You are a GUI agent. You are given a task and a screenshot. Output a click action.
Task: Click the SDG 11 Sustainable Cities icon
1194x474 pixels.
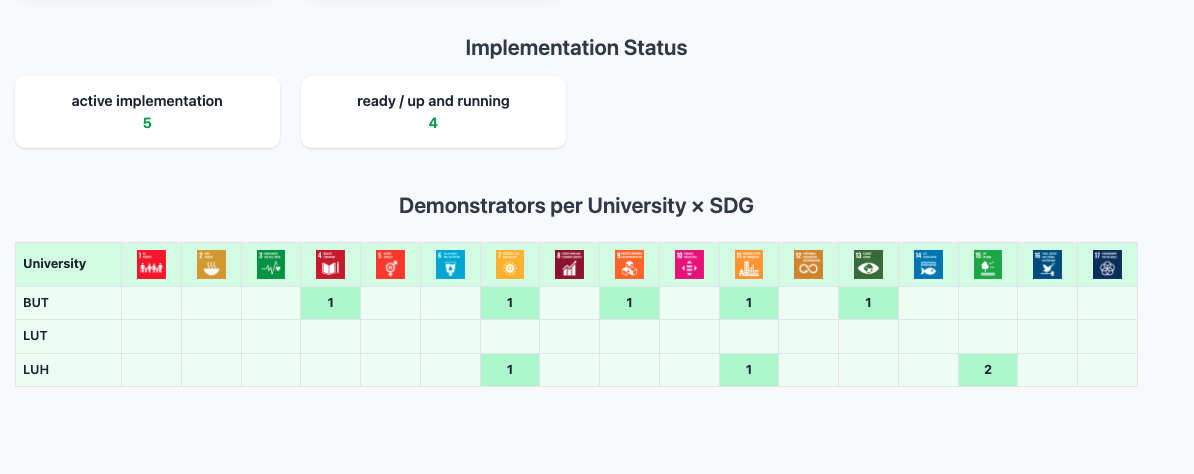tap(749, 264)
